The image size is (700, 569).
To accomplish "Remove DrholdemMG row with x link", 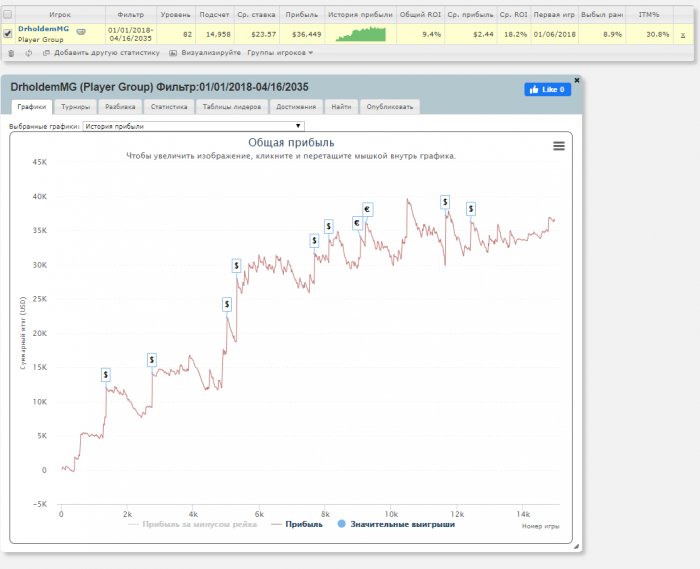I will coord(683,35).
